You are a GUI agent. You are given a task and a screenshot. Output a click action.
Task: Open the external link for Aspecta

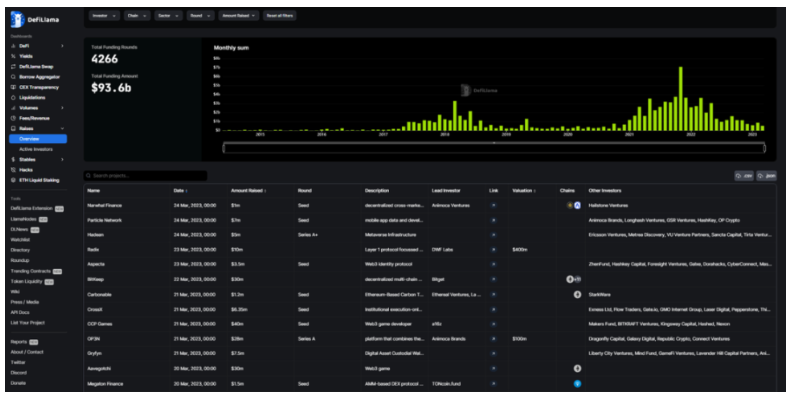[493, 264]
